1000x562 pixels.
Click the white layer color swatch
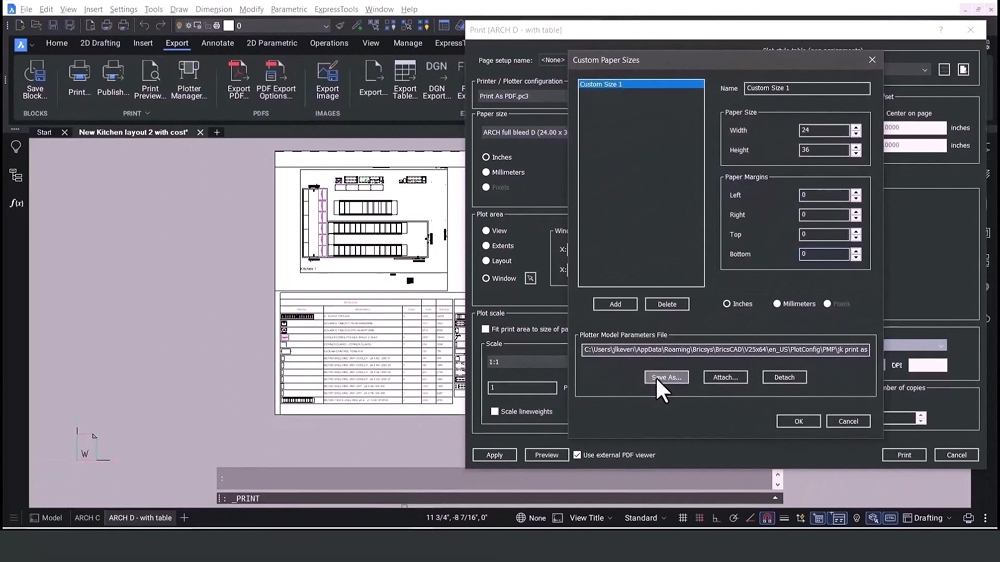pyautogui.click(x=229, y=26)
